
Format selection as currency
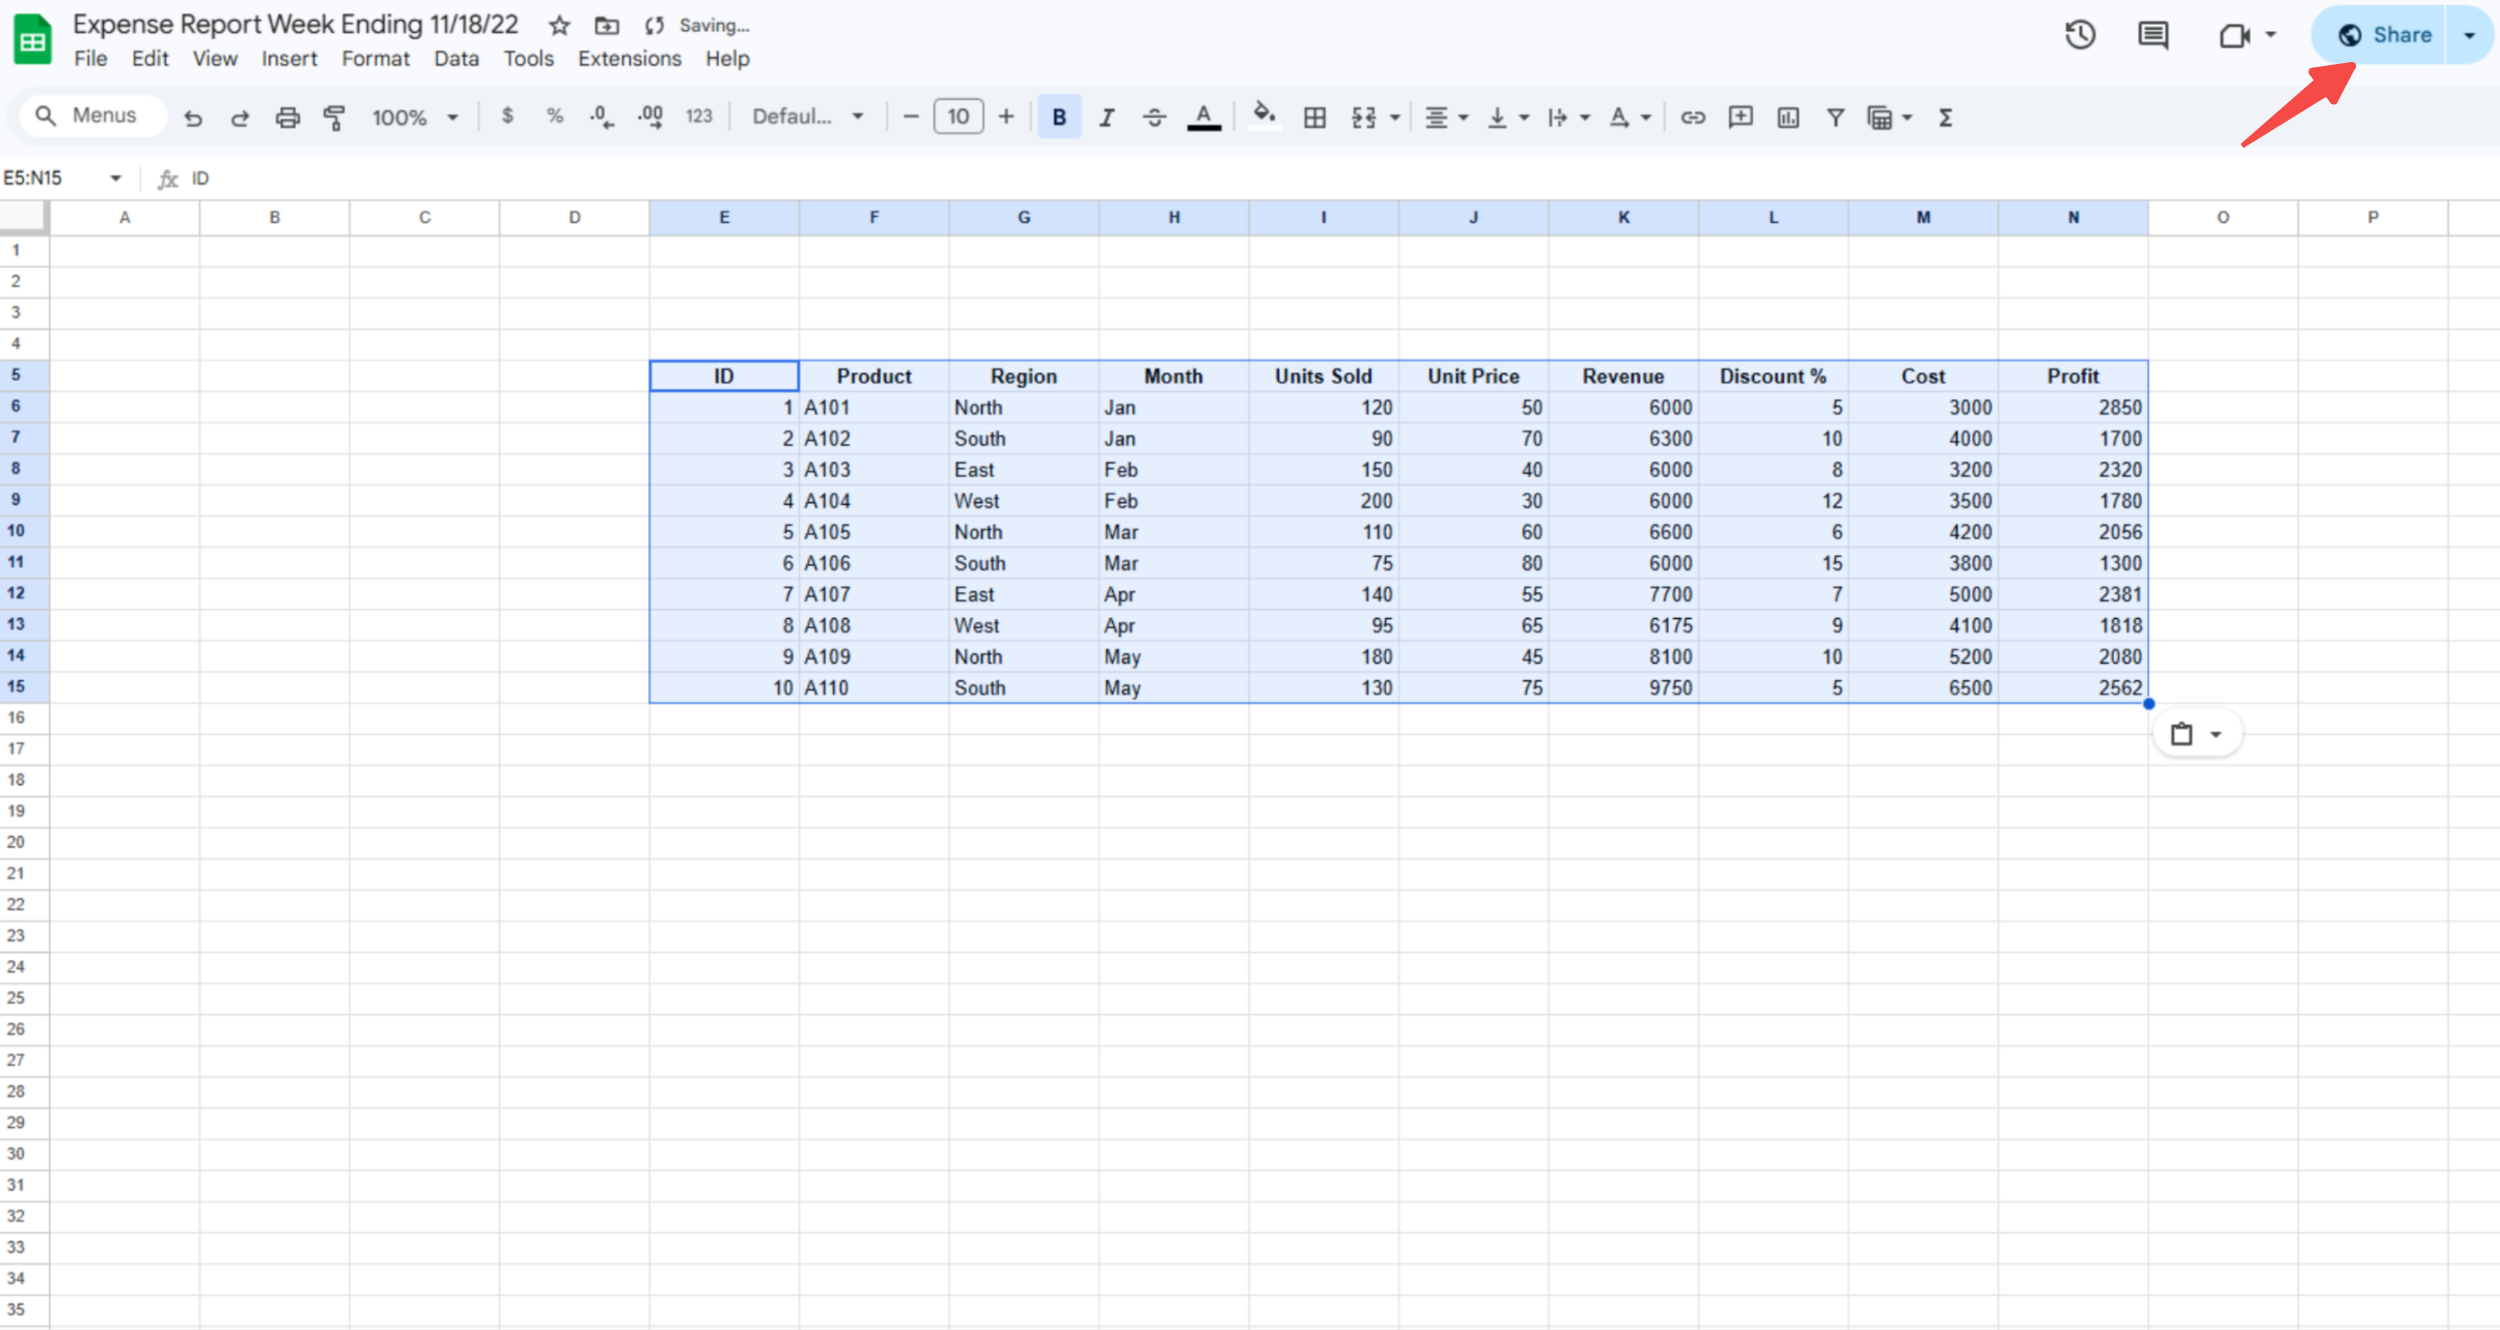click(x=508, y=116)
